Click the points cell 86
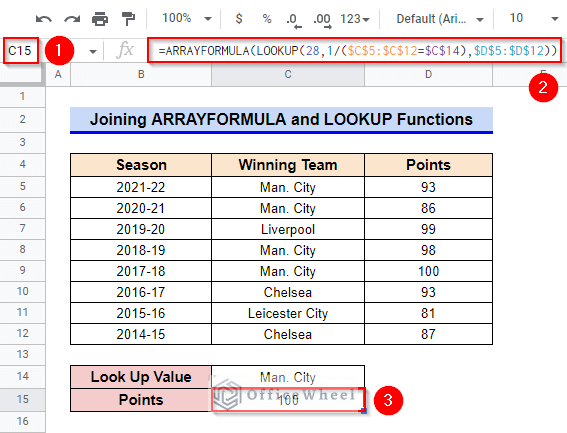The width and height of the screenshot is (567, 433). (x=429, y=208)
